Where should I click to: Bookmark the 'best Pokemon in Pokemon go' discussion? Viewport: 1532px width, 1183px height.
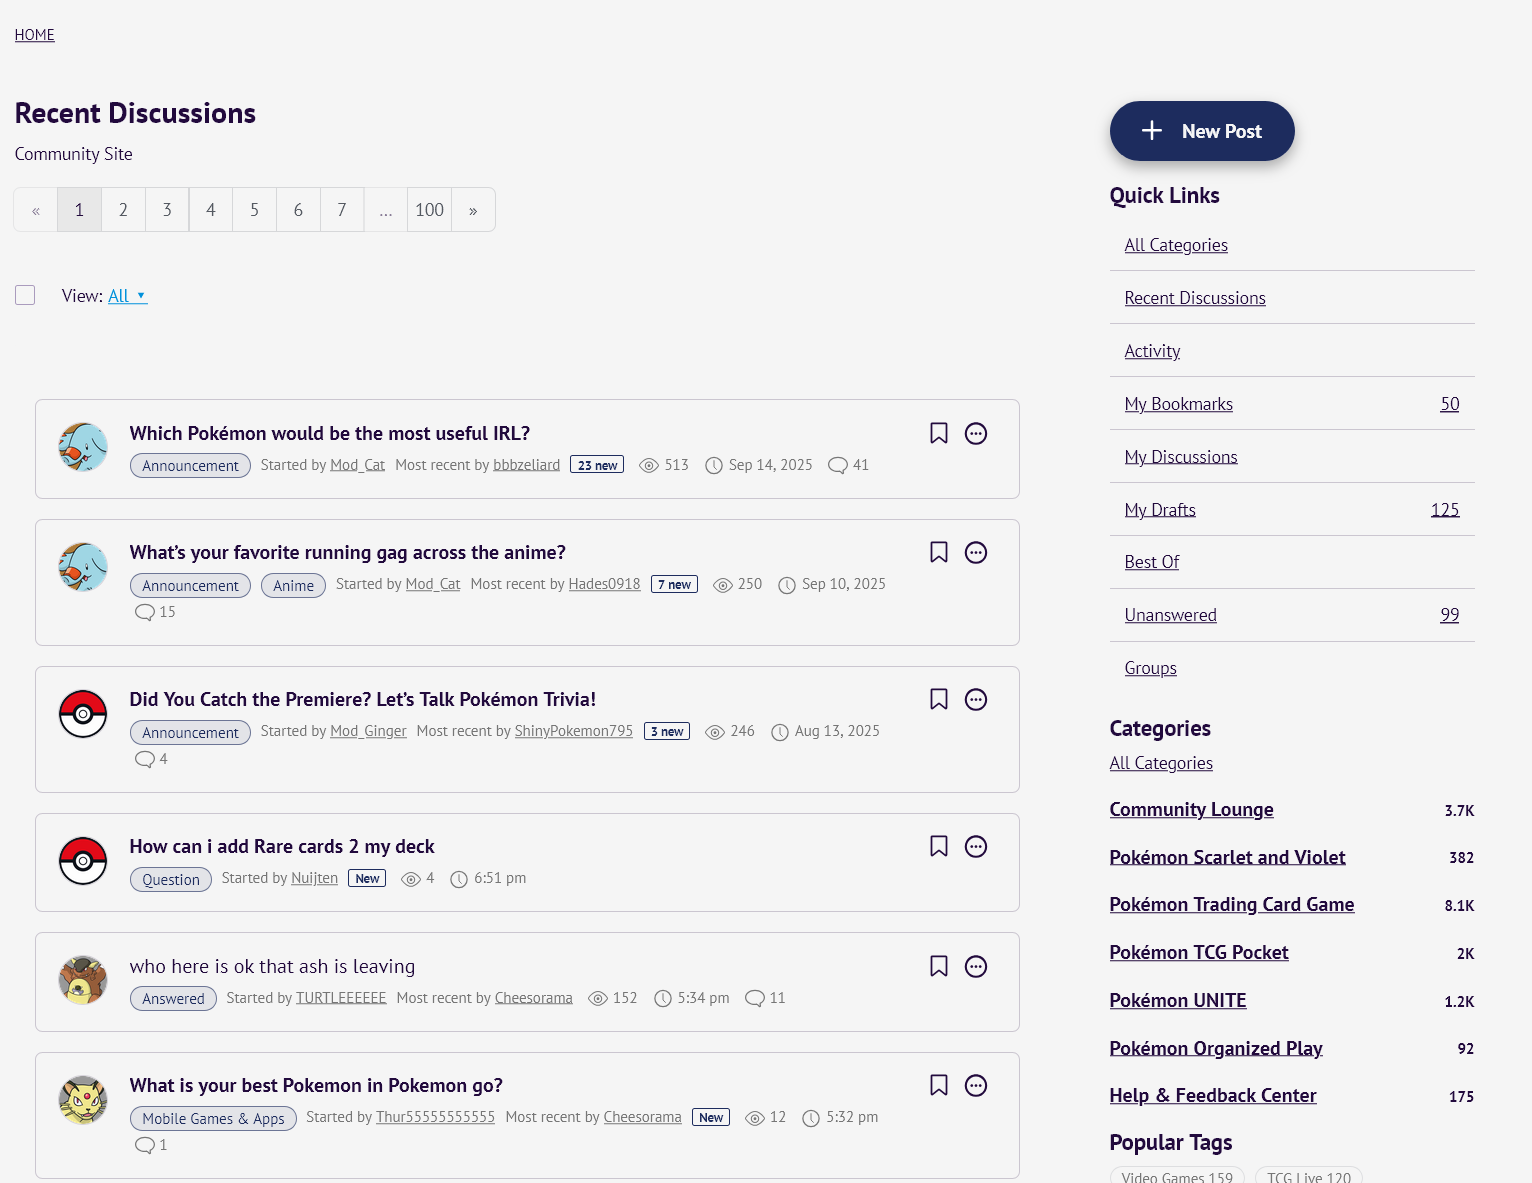(x=939, y=1085)
